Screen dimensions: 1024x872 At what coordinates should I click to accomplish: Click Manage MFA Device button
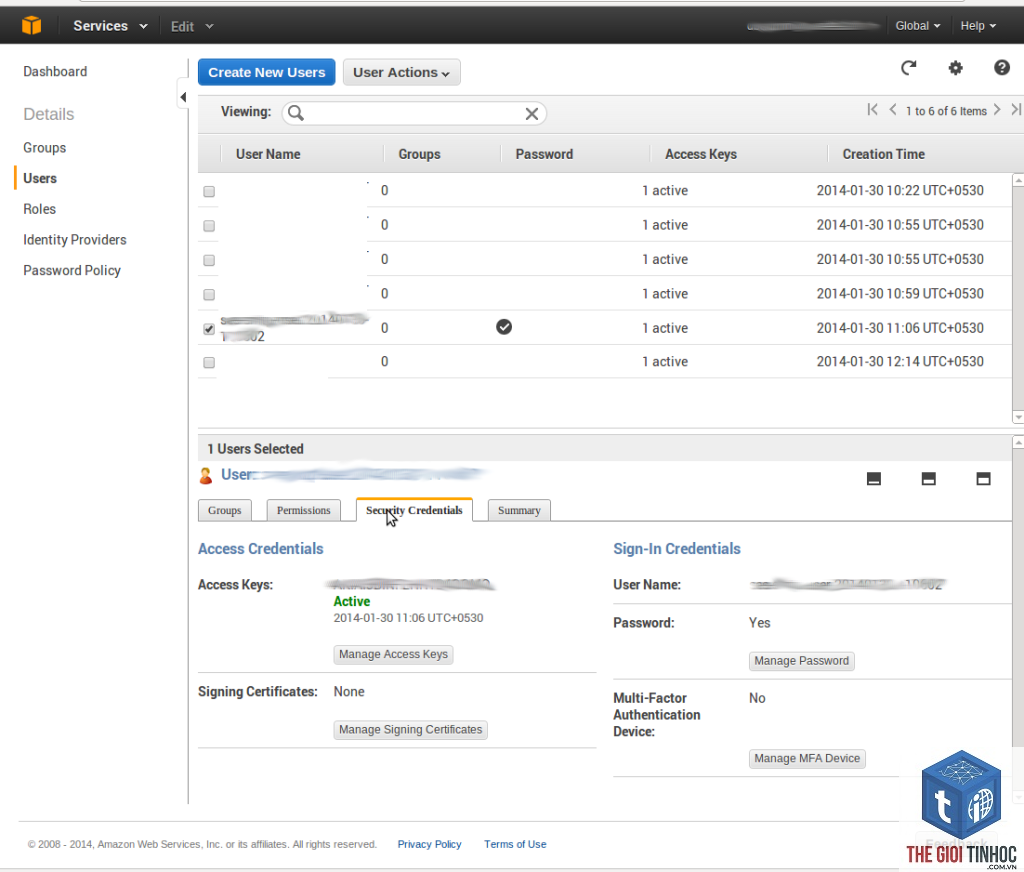tap(807, 758)
